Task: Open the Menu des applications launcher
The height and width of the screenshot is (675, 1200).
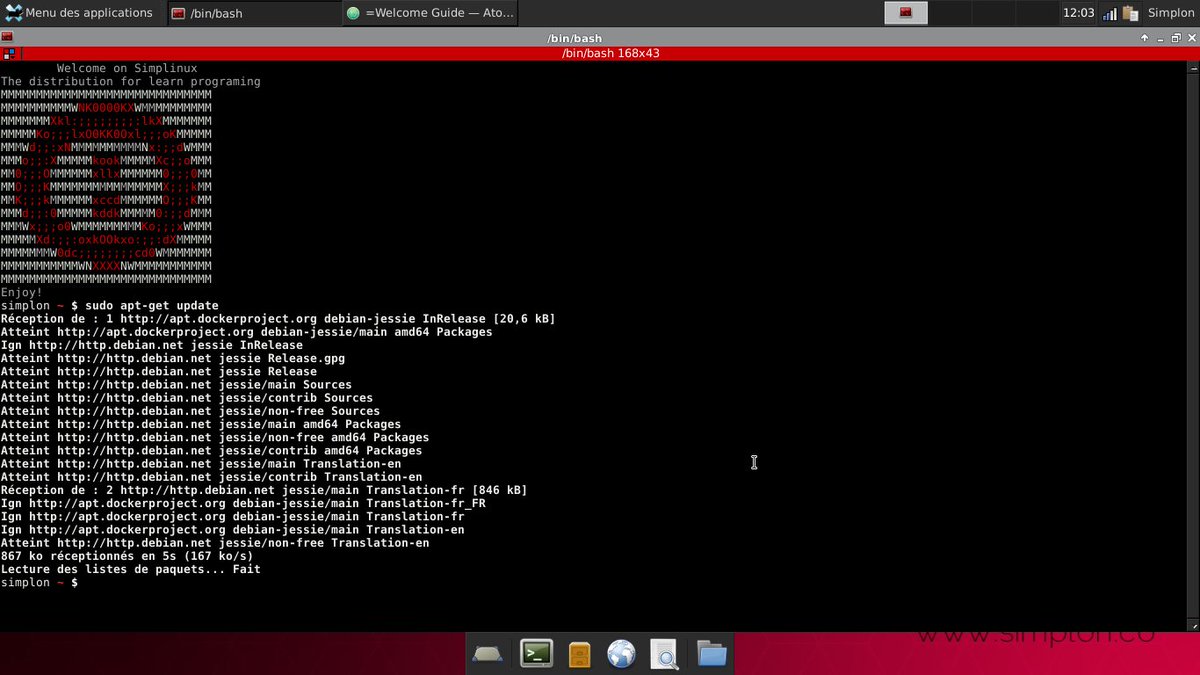Action: click(x=80, y=13)
